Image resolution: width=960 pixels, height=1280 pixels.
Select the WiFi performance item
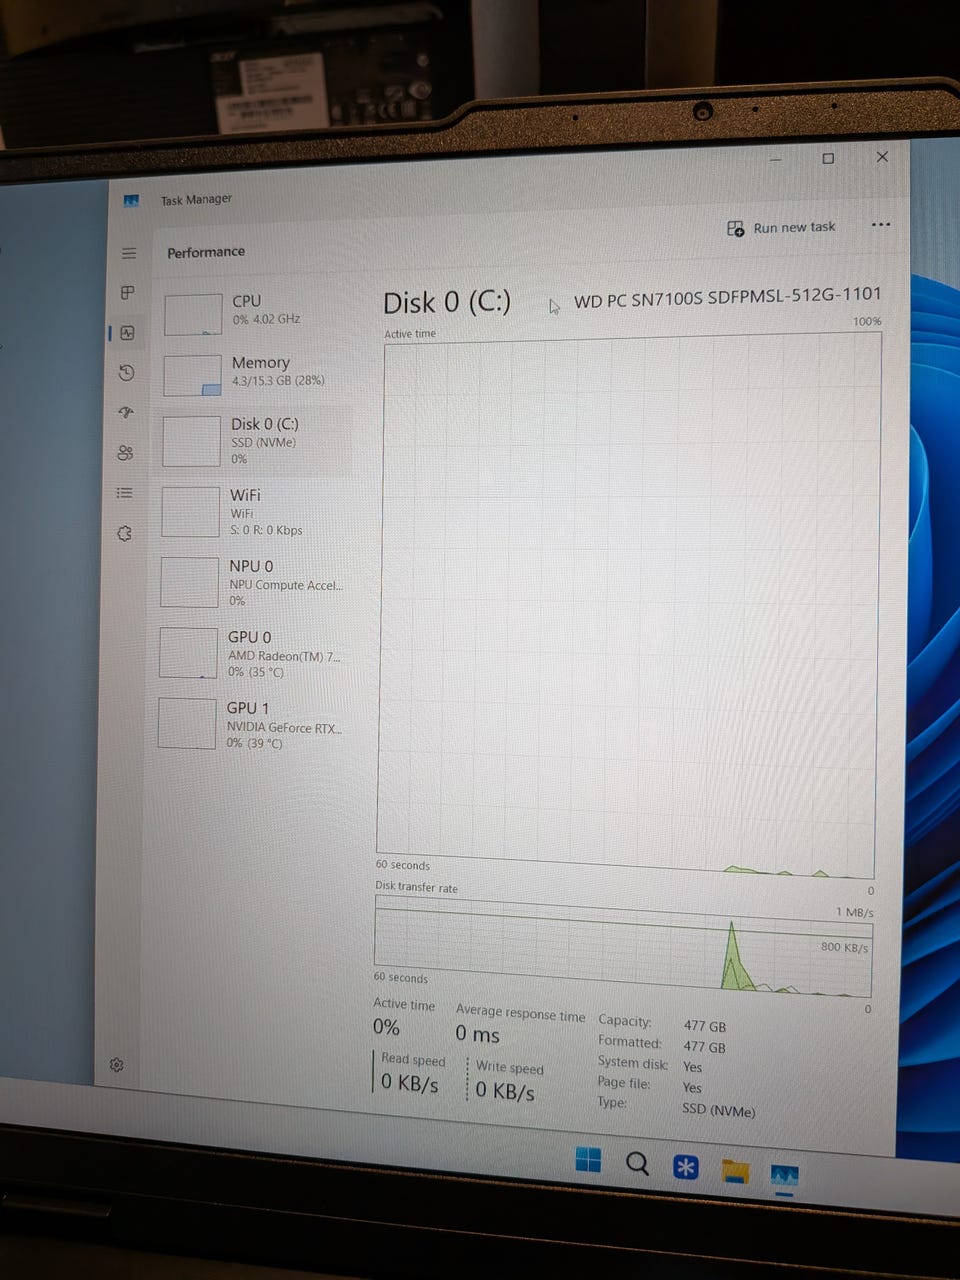click(x=255, y=512)
